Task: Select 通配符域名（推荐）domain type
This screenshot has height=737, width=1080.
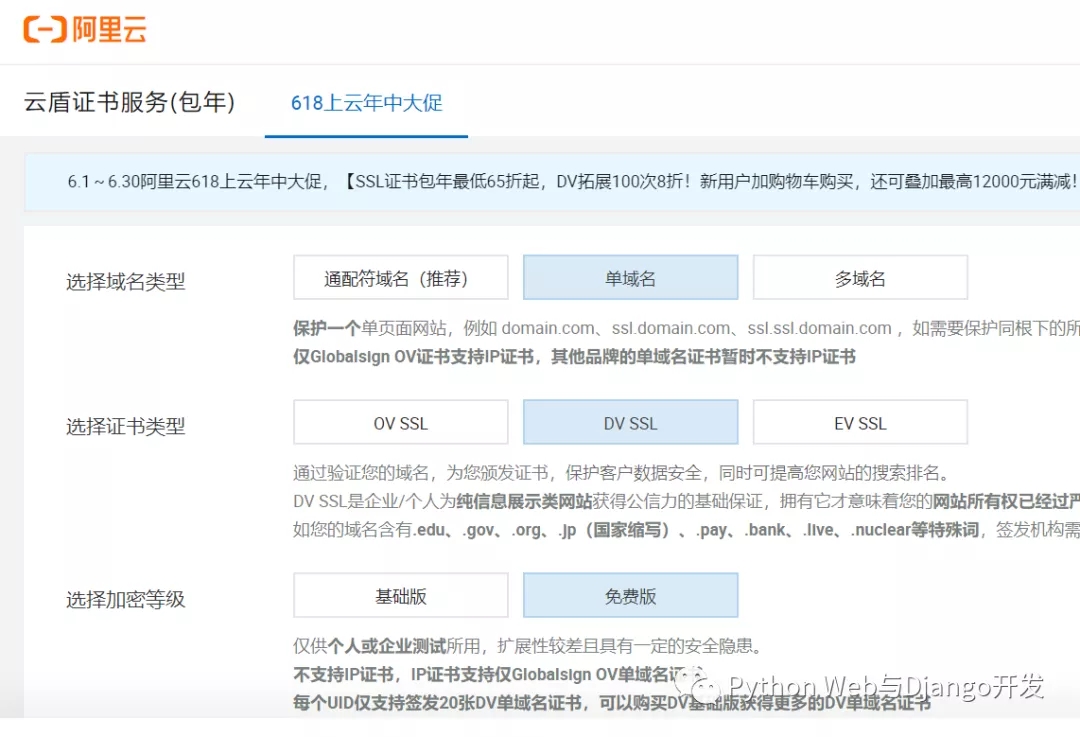Action: (x=401, y=278)
